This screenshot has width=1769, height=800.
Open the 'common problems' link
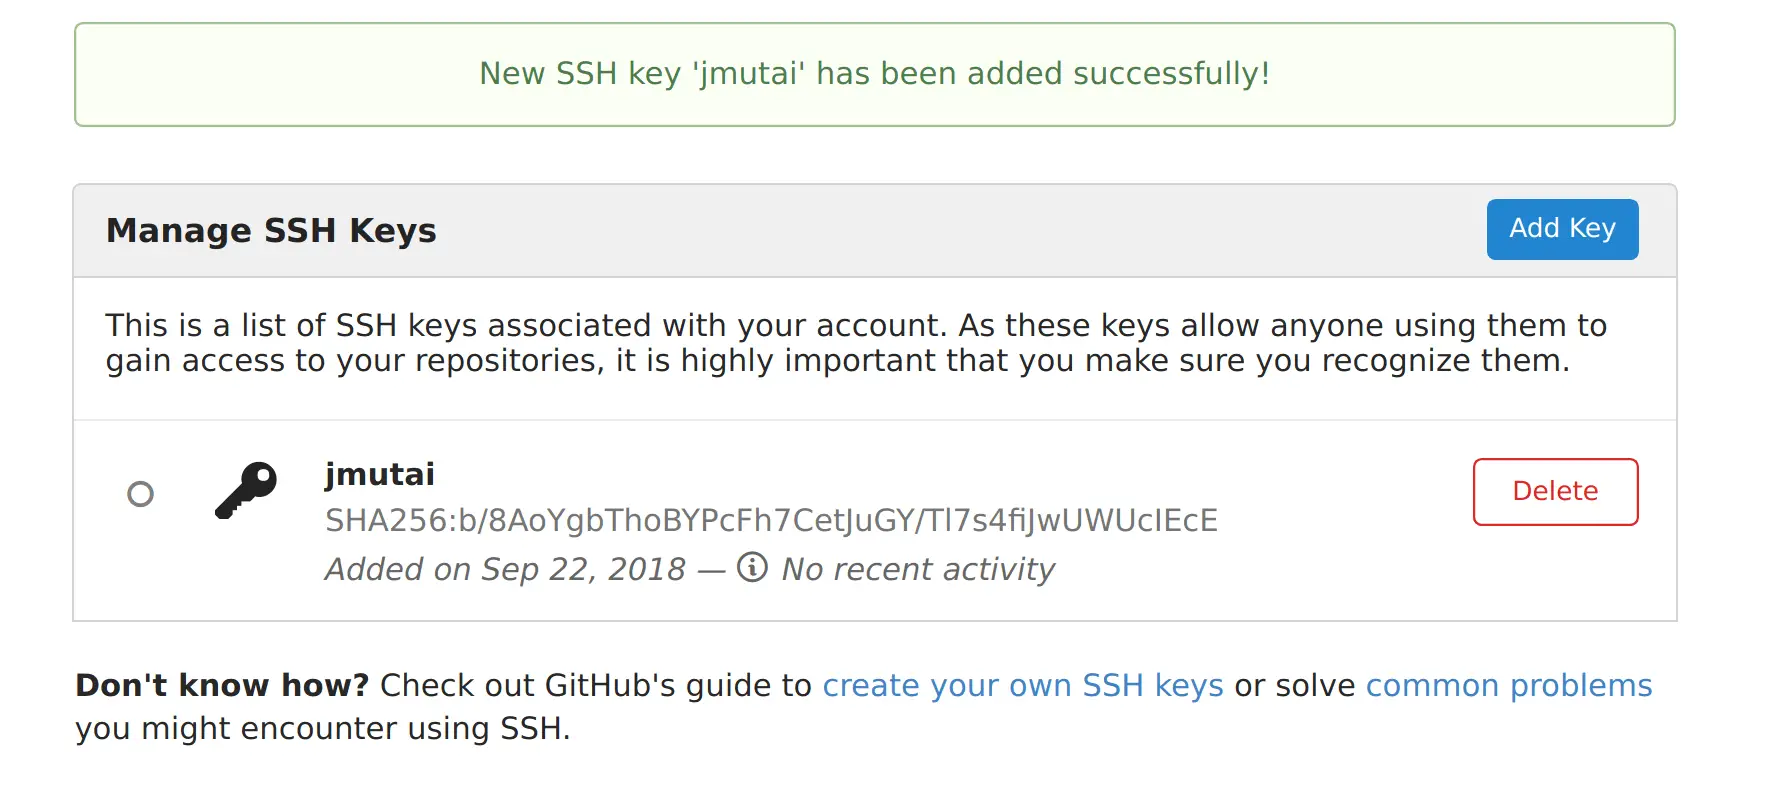coord(1508,685)
